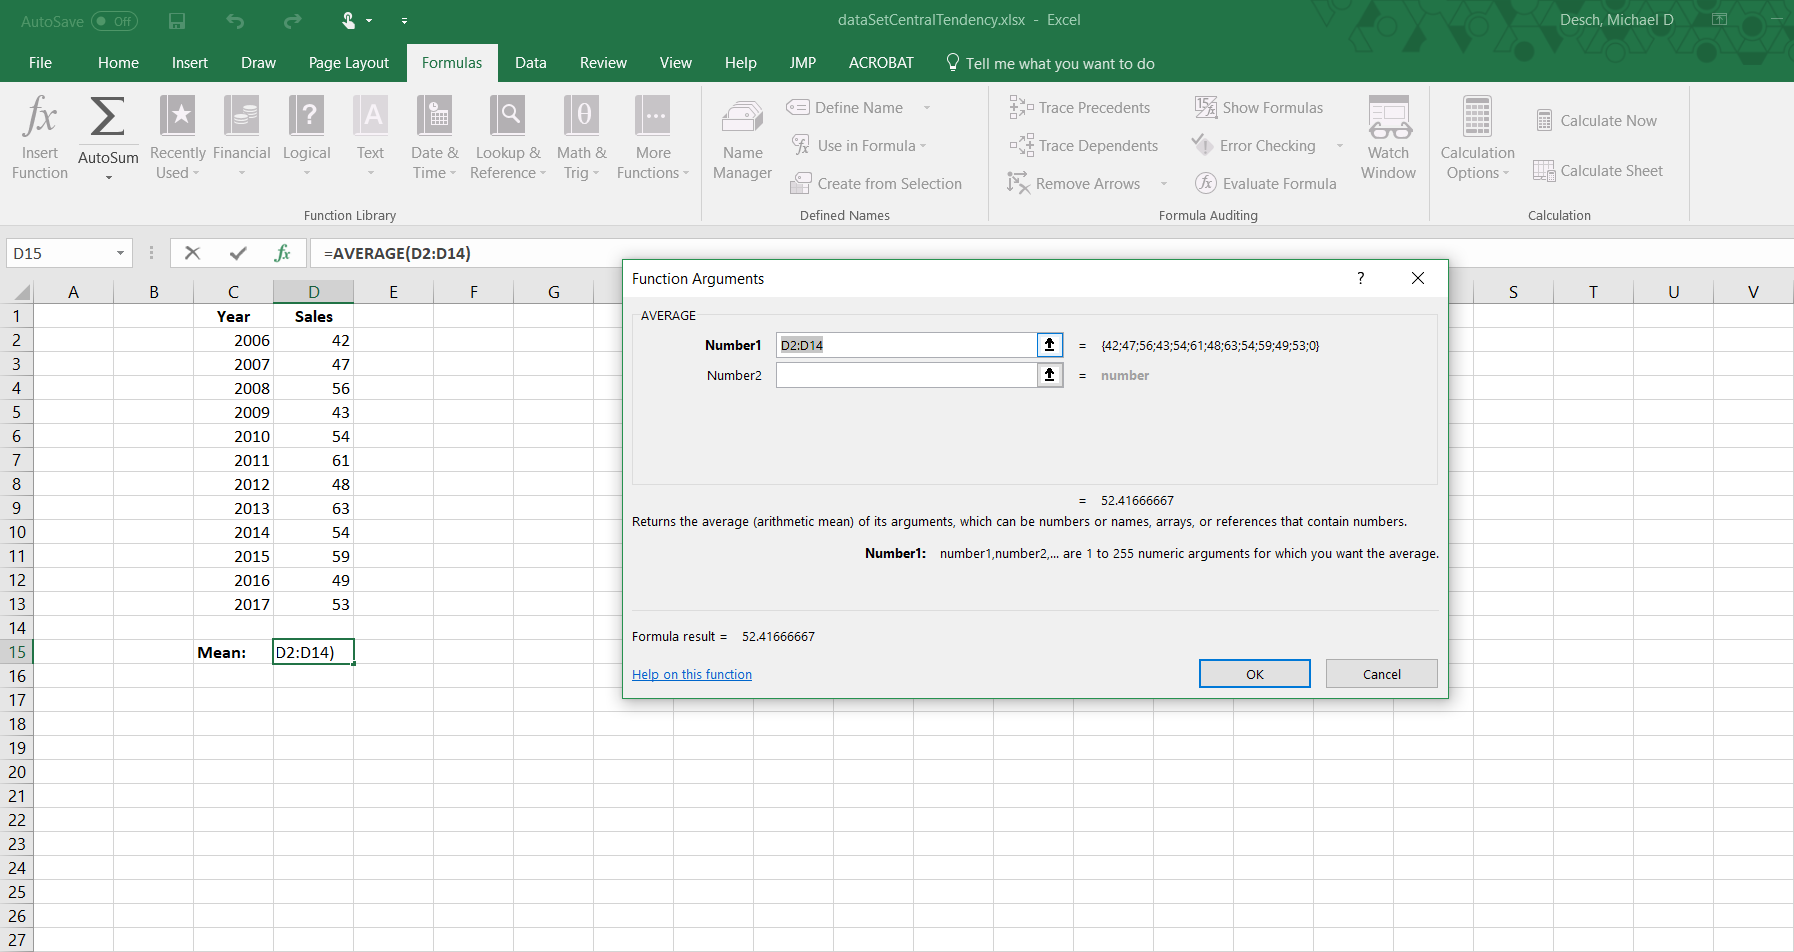Click the Number2 input field
This screenshot has height=952, width=1794.
point(906,375)
